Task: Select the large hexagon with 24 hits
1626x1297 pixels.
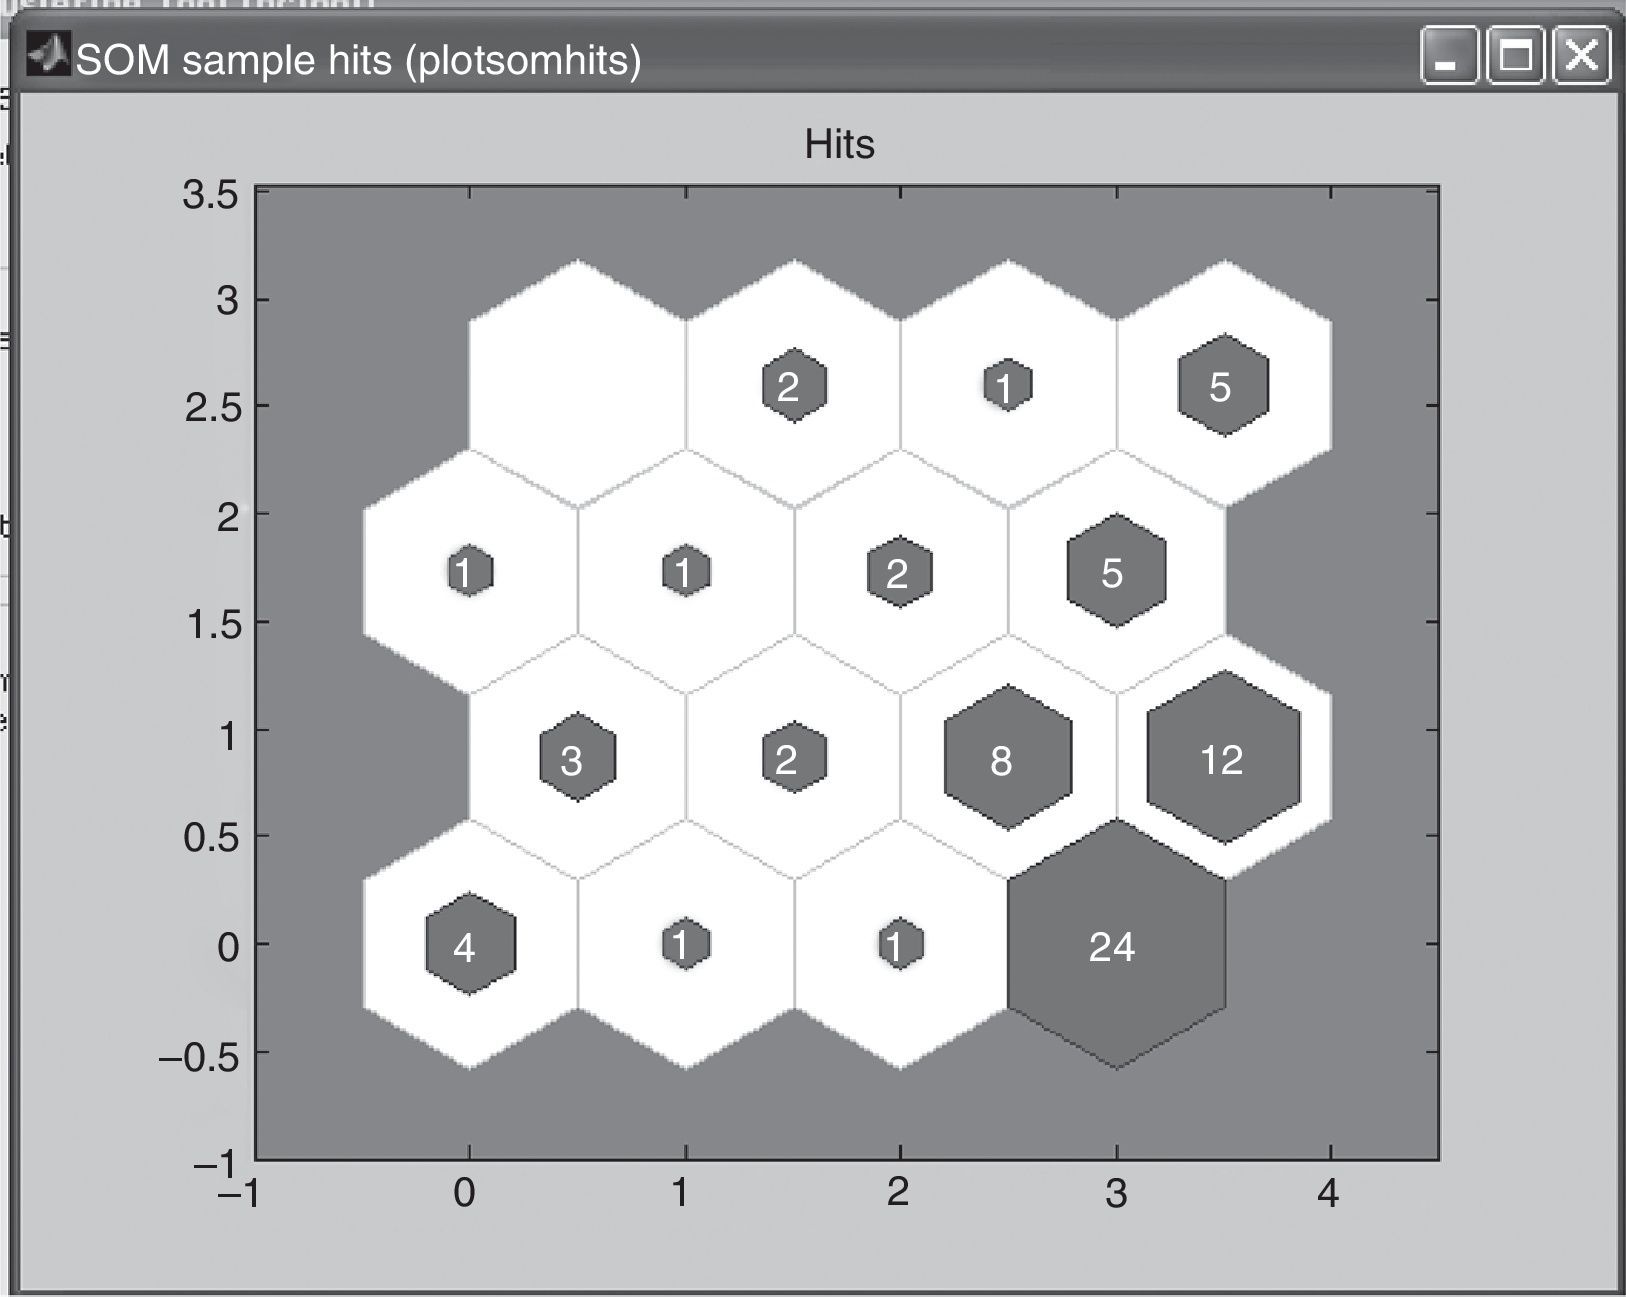Action: point(1116,945)
